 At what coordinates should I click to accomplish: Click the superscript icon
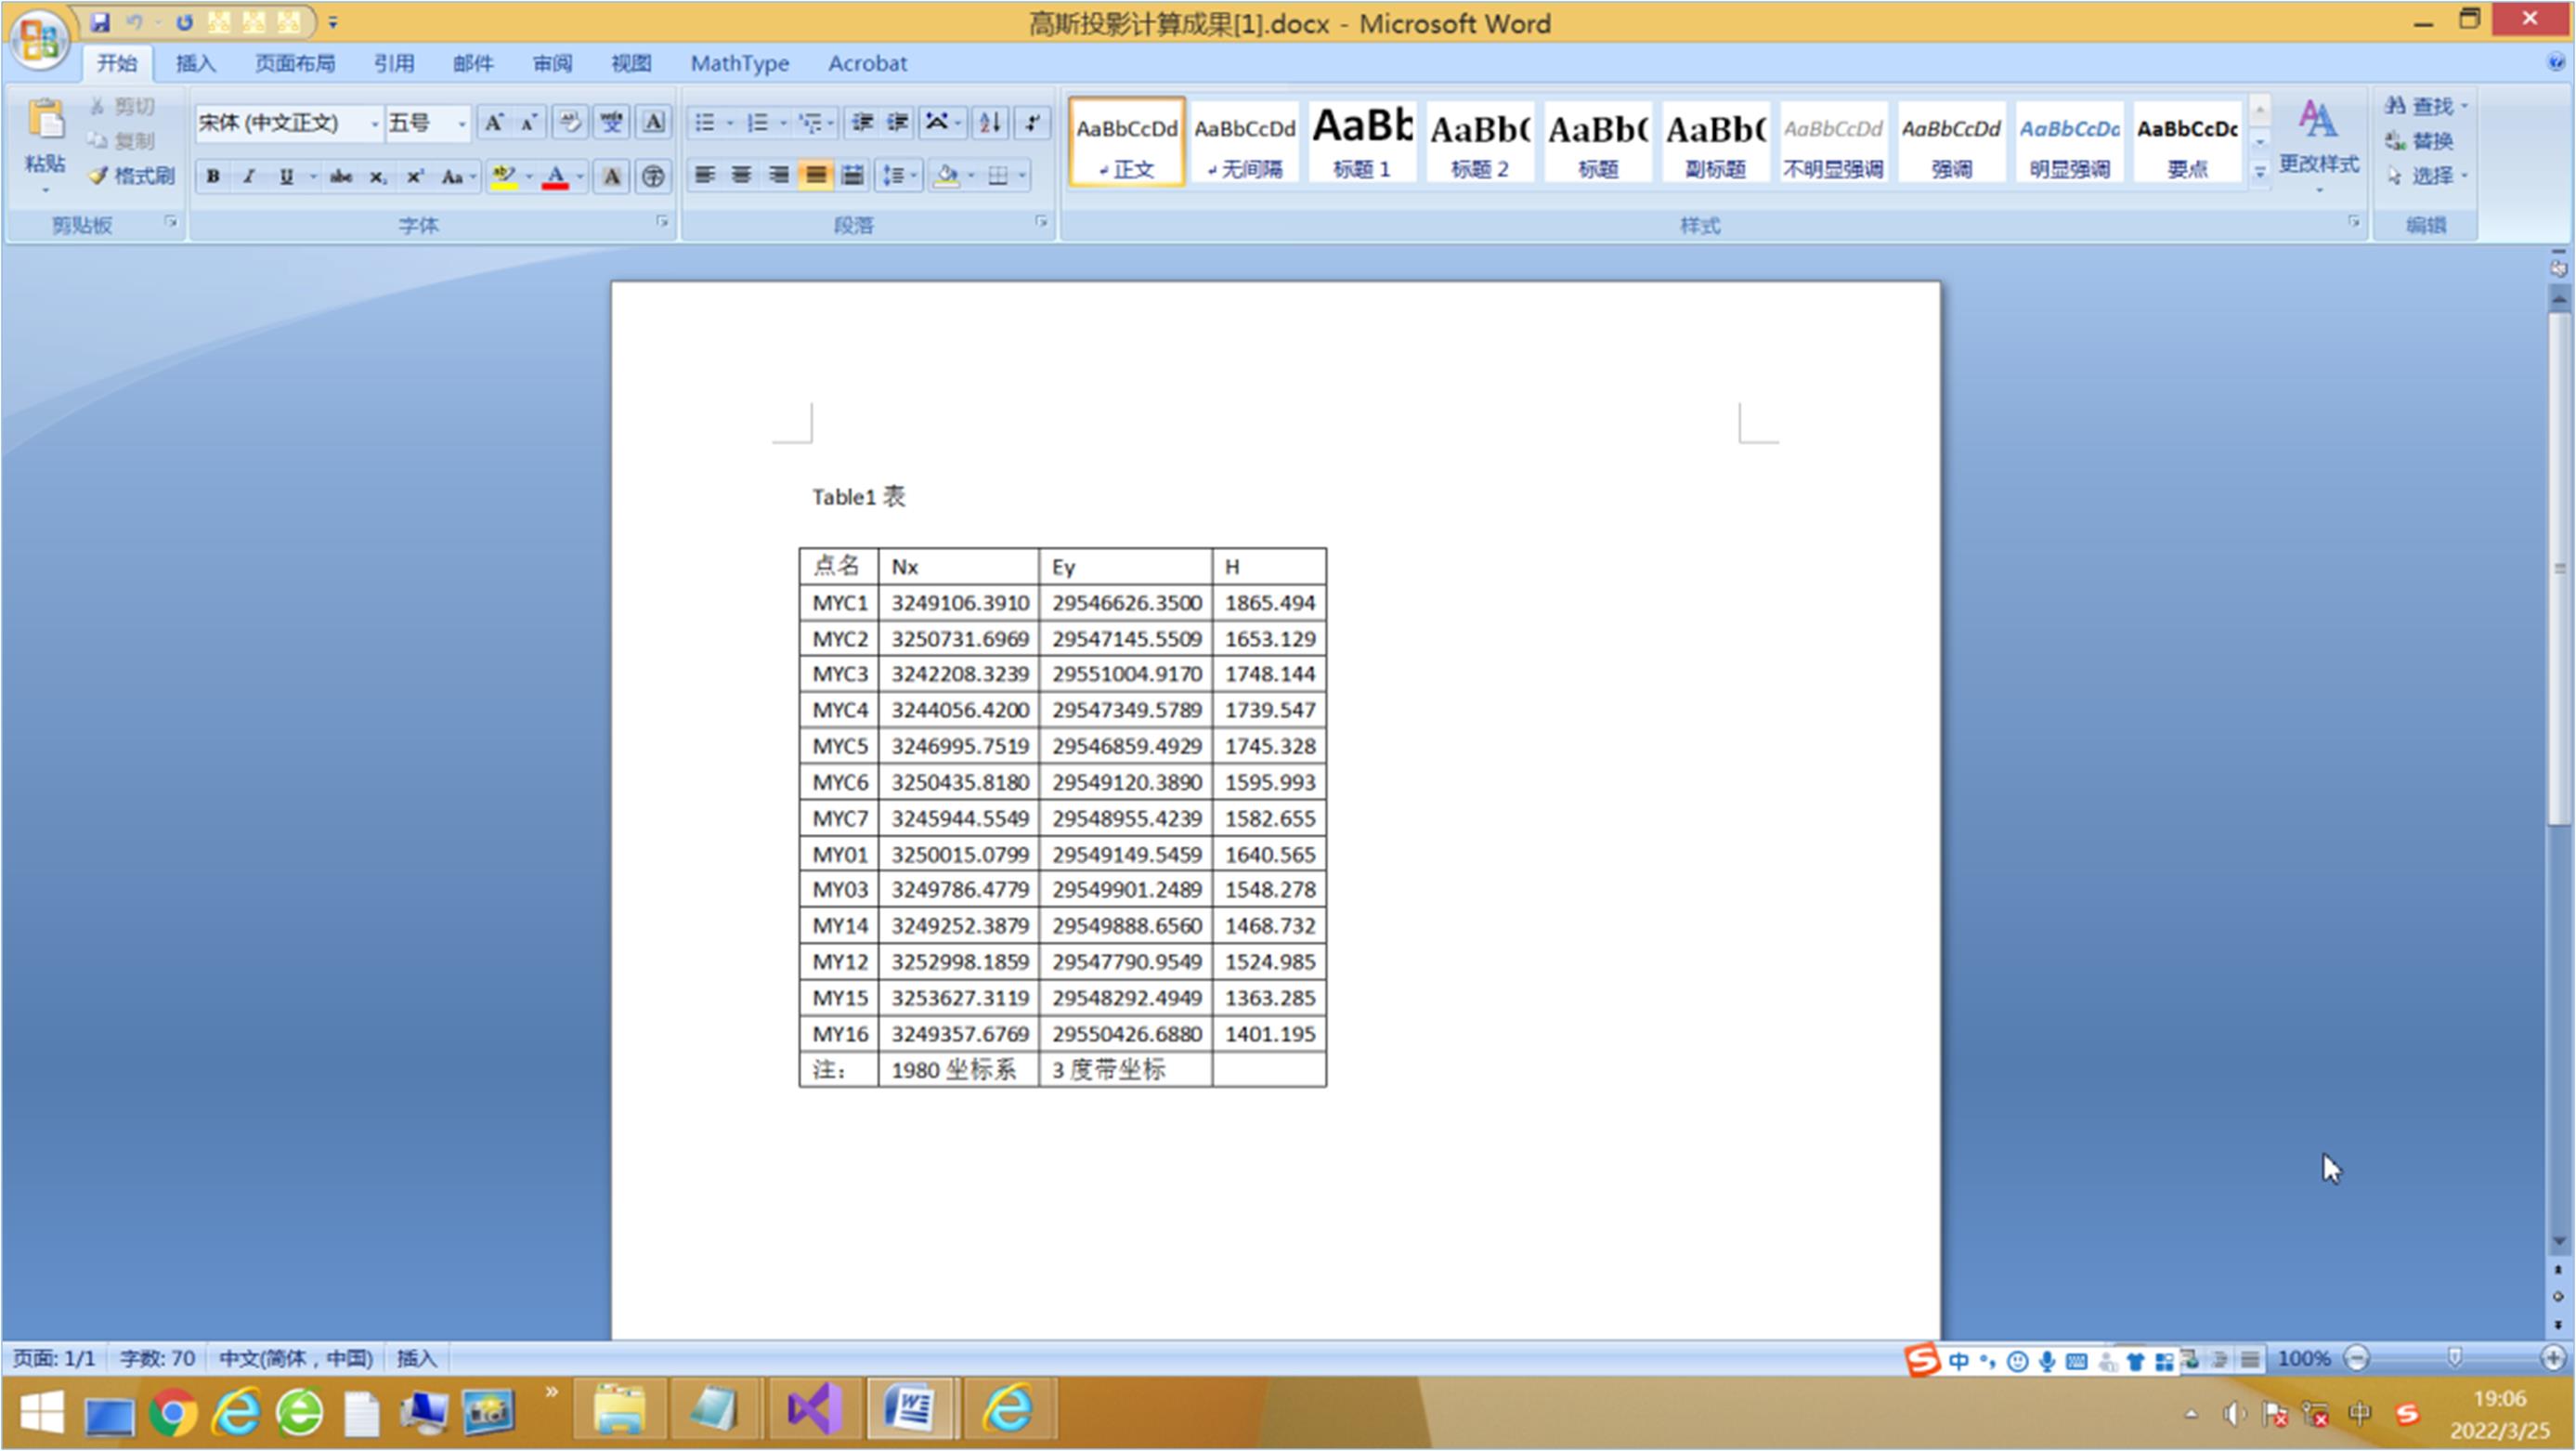414,177
